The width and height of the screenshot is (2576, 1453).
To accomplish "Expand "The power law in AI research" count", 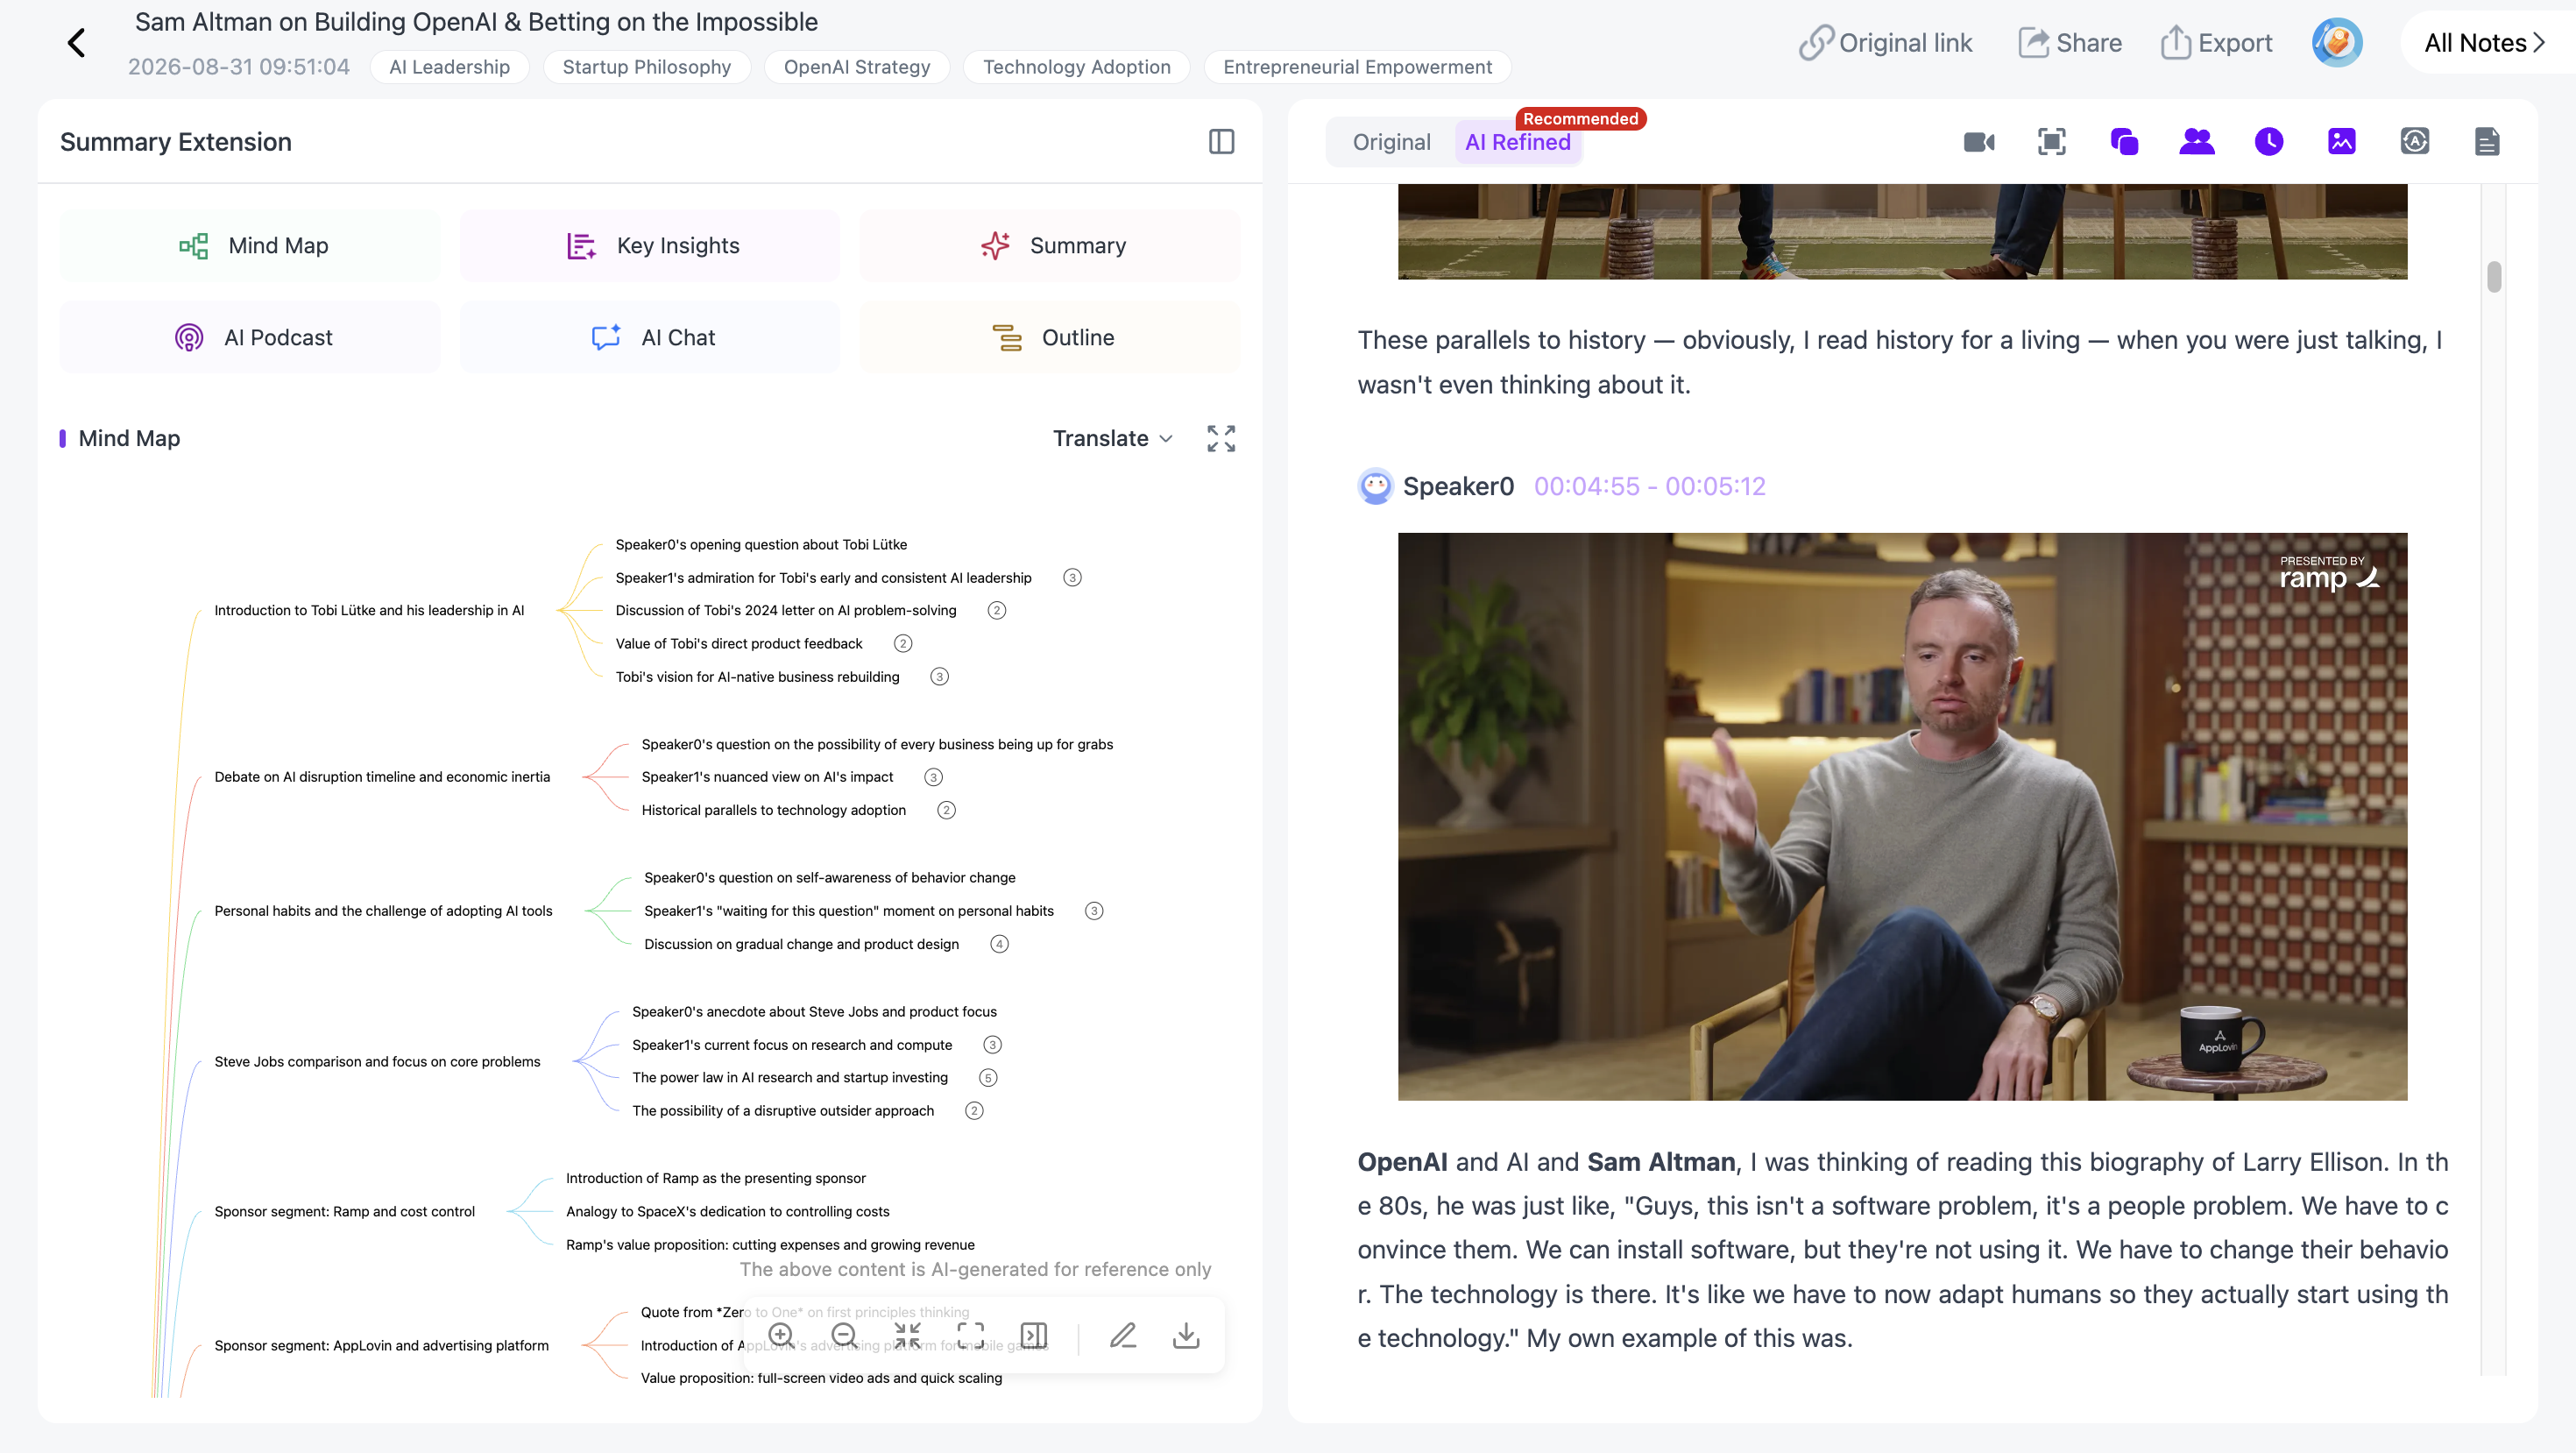I will point(988,1078).
